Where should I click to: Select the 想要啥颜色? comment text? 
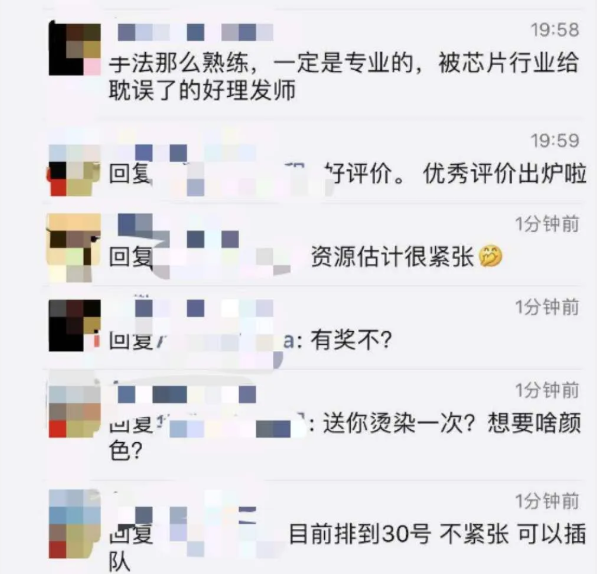point(345,437)
